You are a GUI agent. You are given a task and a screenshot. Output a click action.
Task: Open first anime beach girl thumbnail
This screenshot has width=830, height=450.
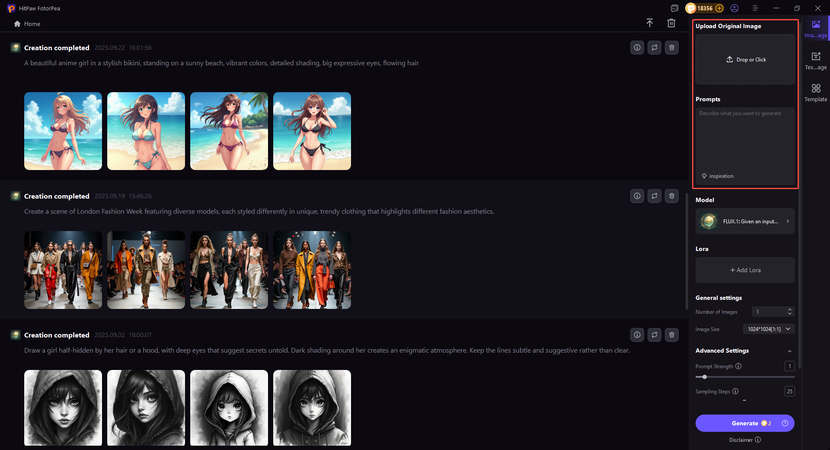(x=63, y=131)
